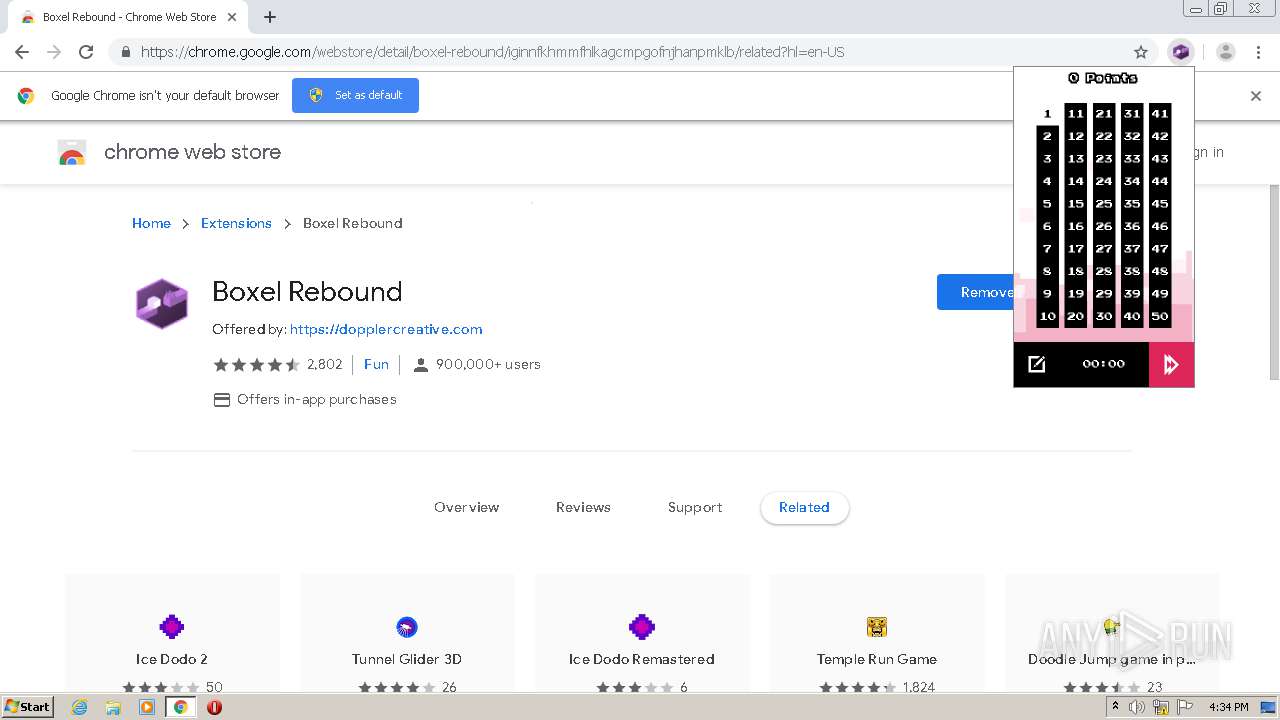This screenshot has width=1280, height=720.
Task: Open the Doodle Jump game card title
Action: tap(1111, 660)
